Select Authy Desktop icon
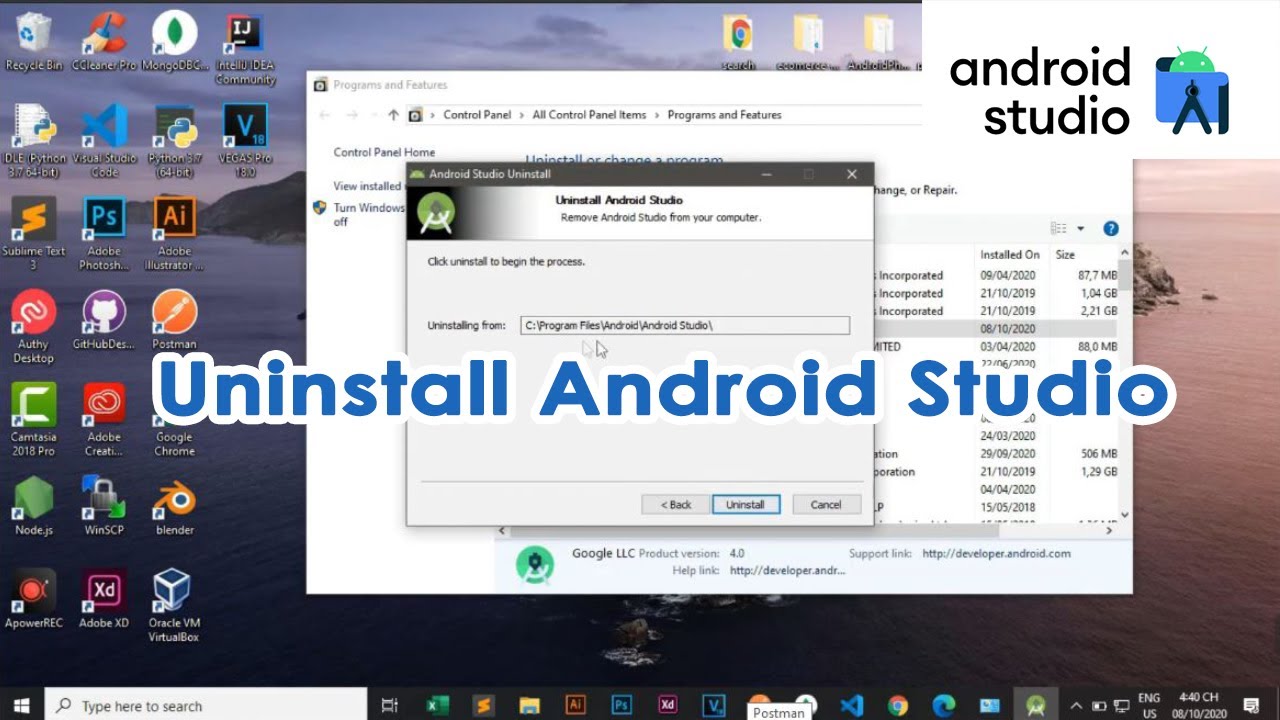 click(x=34, y=327)
